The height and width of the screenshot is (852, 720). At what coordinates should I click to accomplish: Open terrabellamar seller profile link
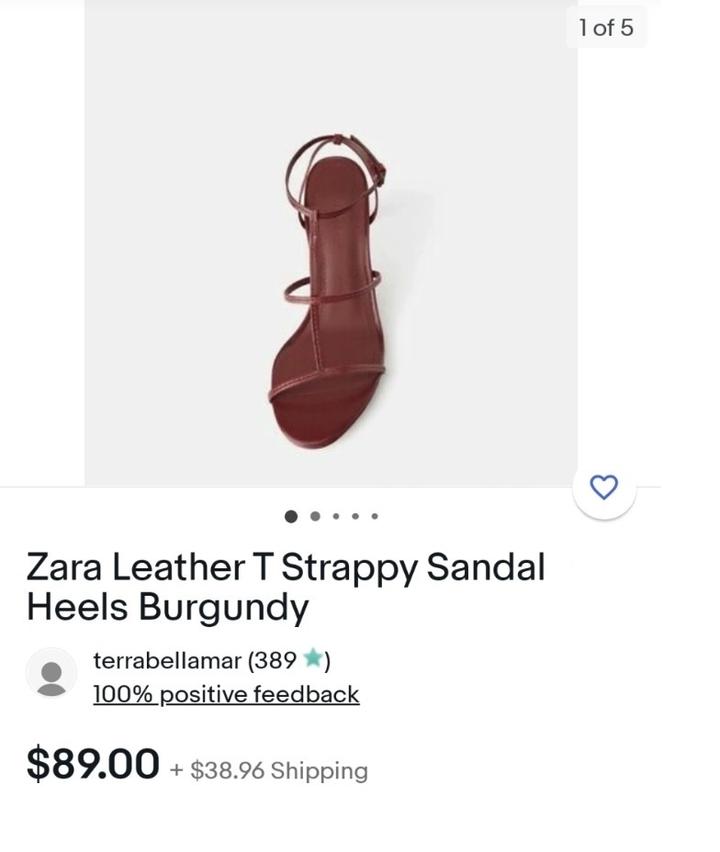click(167, 661)
